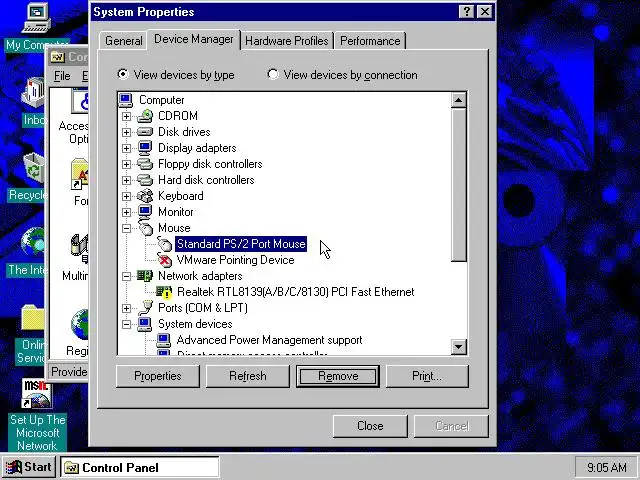Open the My Computer desktop icon
This screenshot has width=640, height=480.
click(36, 18)
